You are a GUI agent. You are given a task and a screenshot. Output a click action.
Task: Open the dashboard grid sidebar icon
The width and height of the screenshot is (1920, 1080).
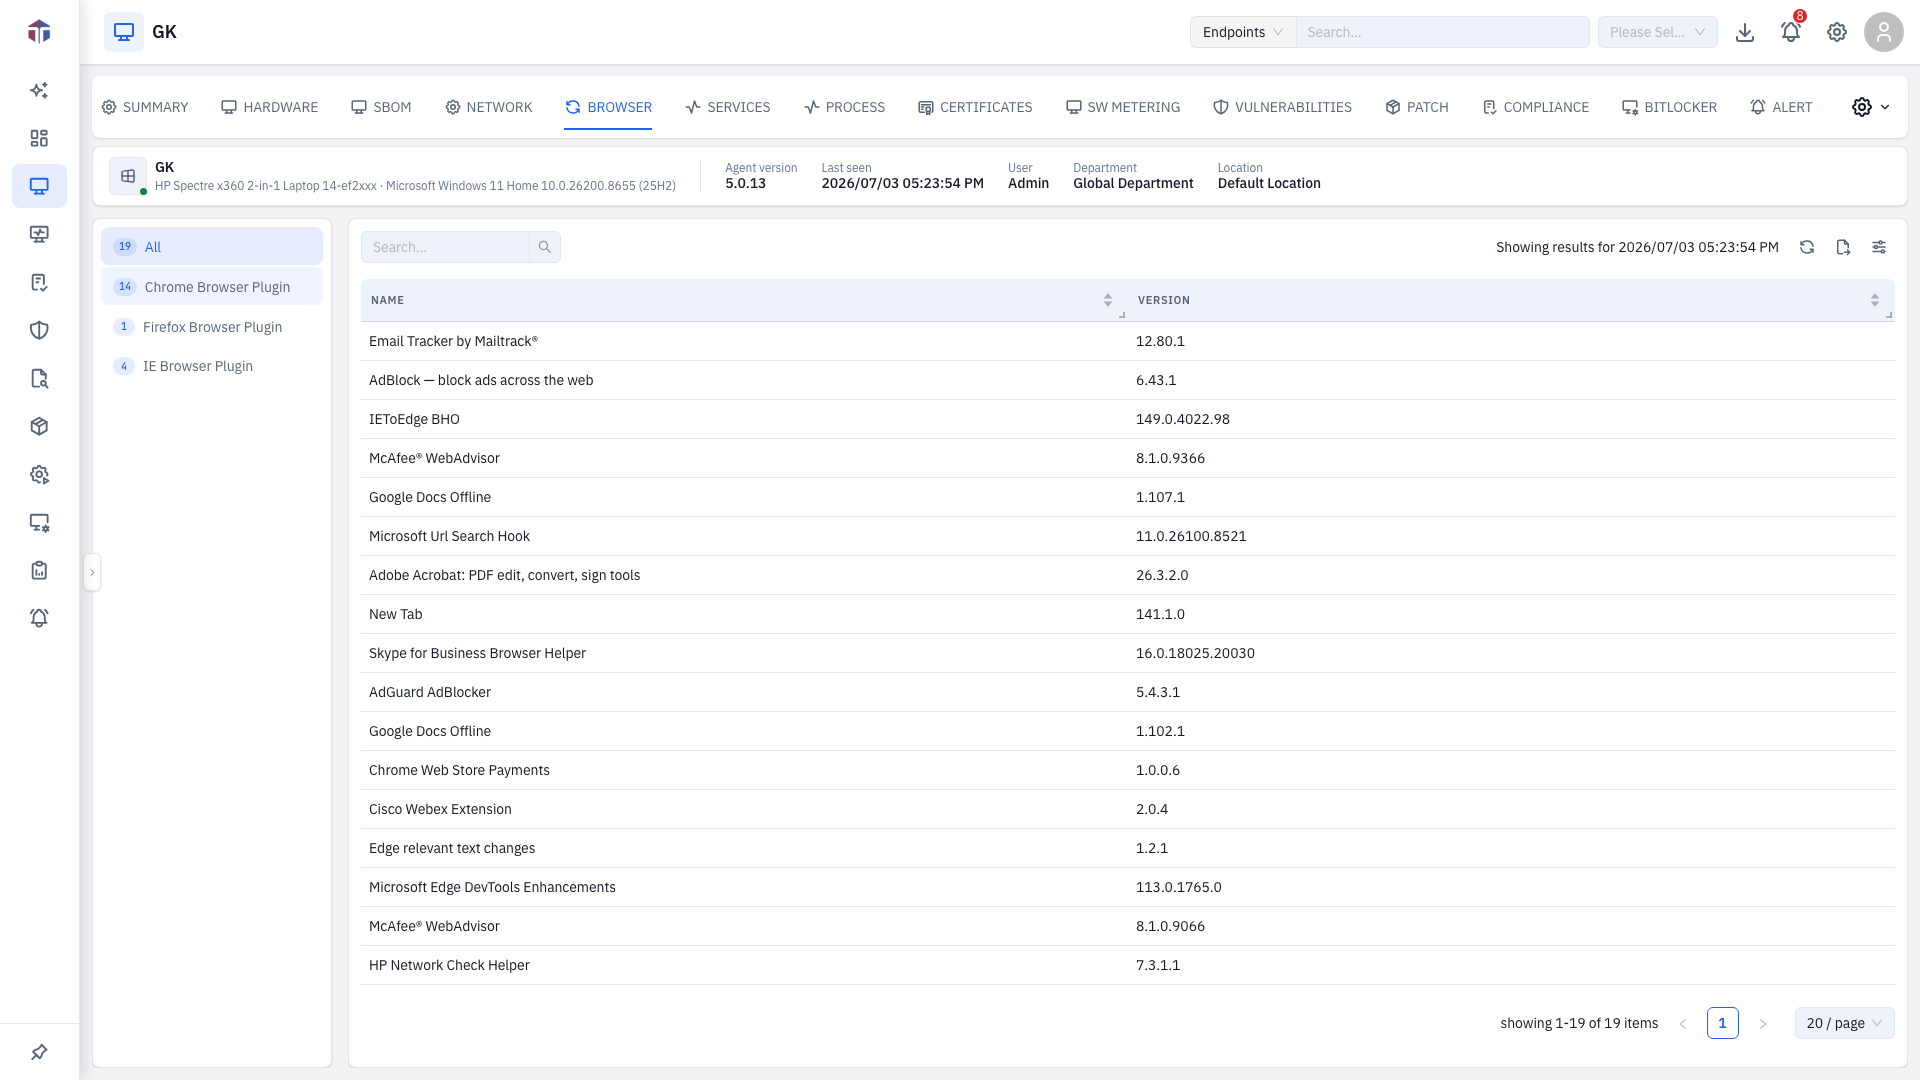[39, 138]
